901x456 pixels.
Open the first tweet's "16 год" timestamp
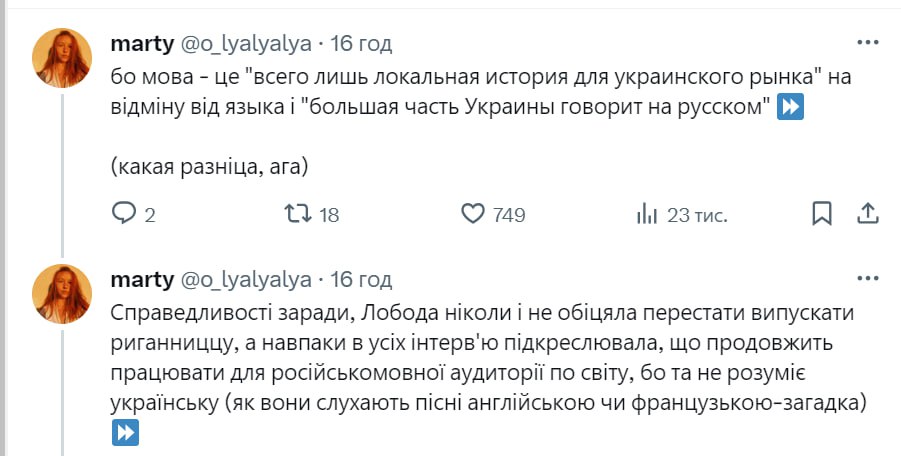click(361, 43)
